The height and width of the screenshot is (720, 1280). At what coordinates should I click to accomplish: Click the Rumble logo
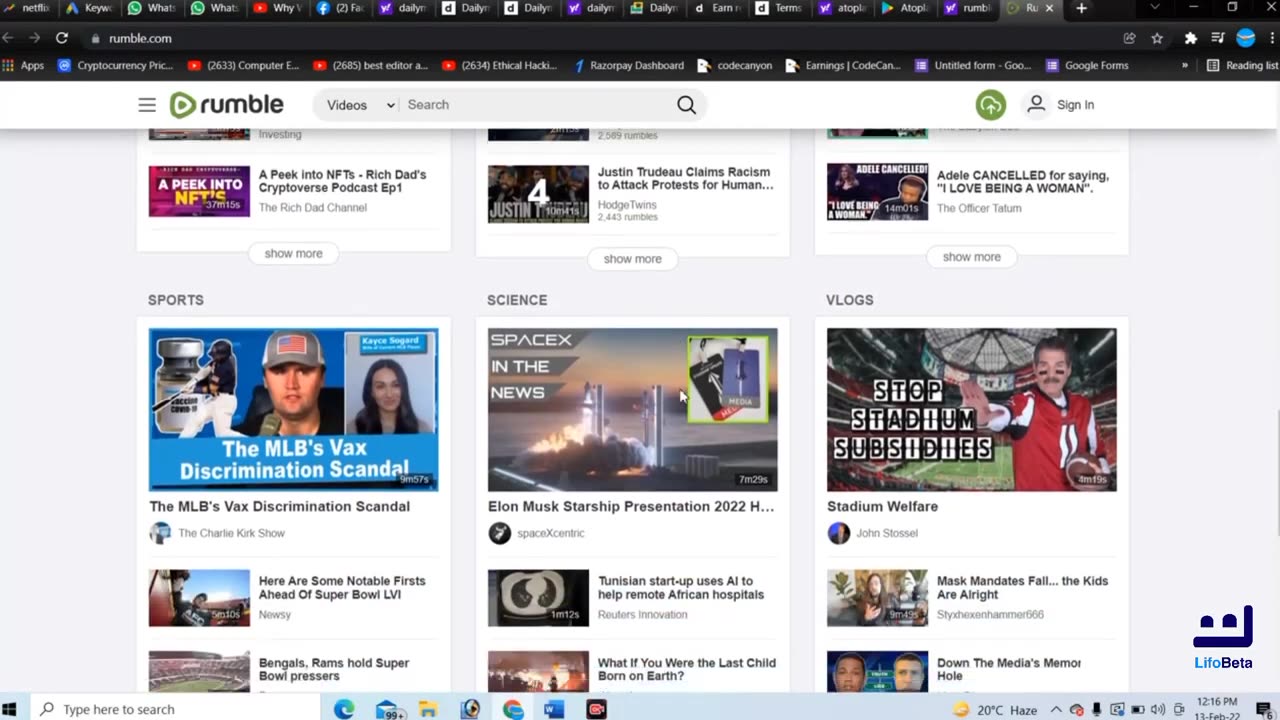[226, 105]
